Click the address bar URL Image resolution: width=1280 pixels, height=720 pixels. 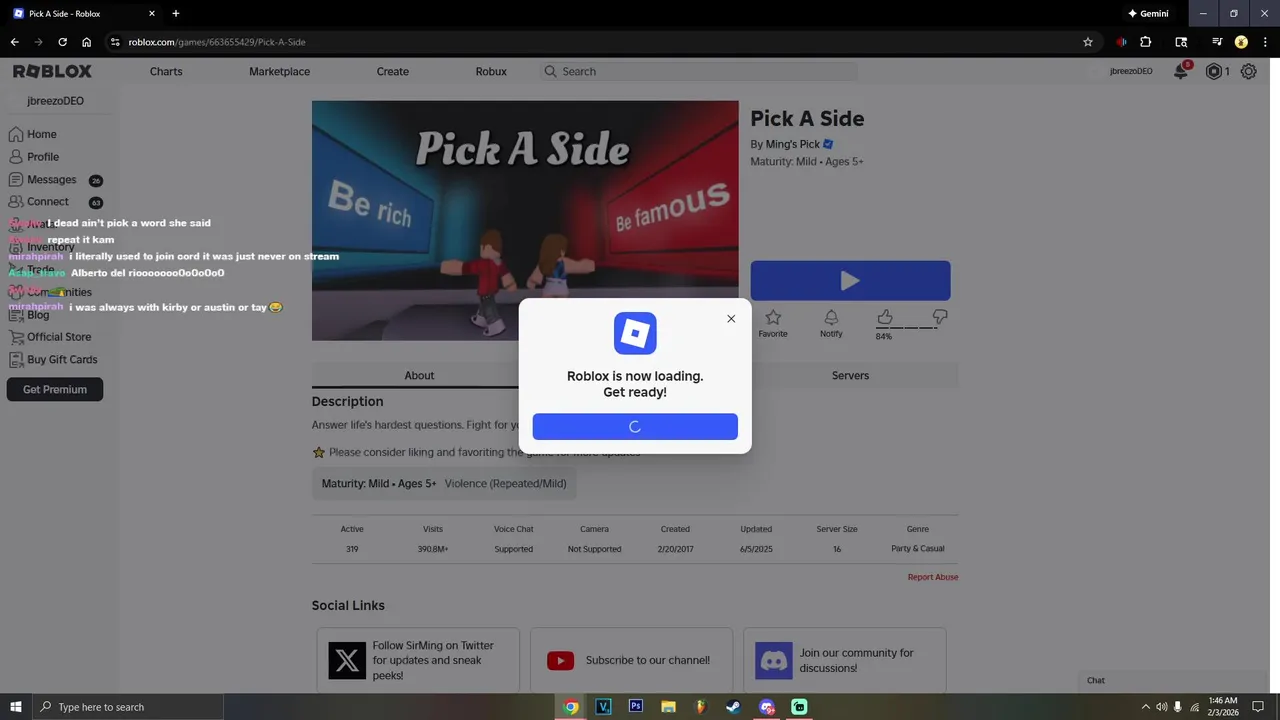217,42
